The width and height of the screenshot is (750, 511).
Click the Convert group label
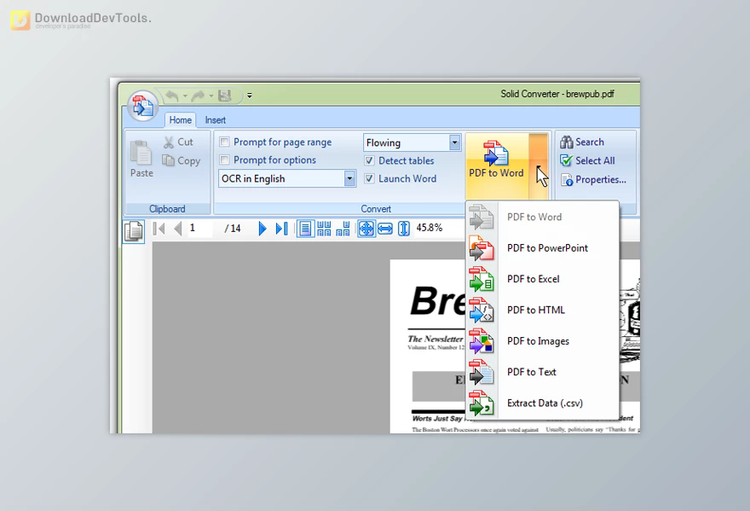(x=376, y=209)
